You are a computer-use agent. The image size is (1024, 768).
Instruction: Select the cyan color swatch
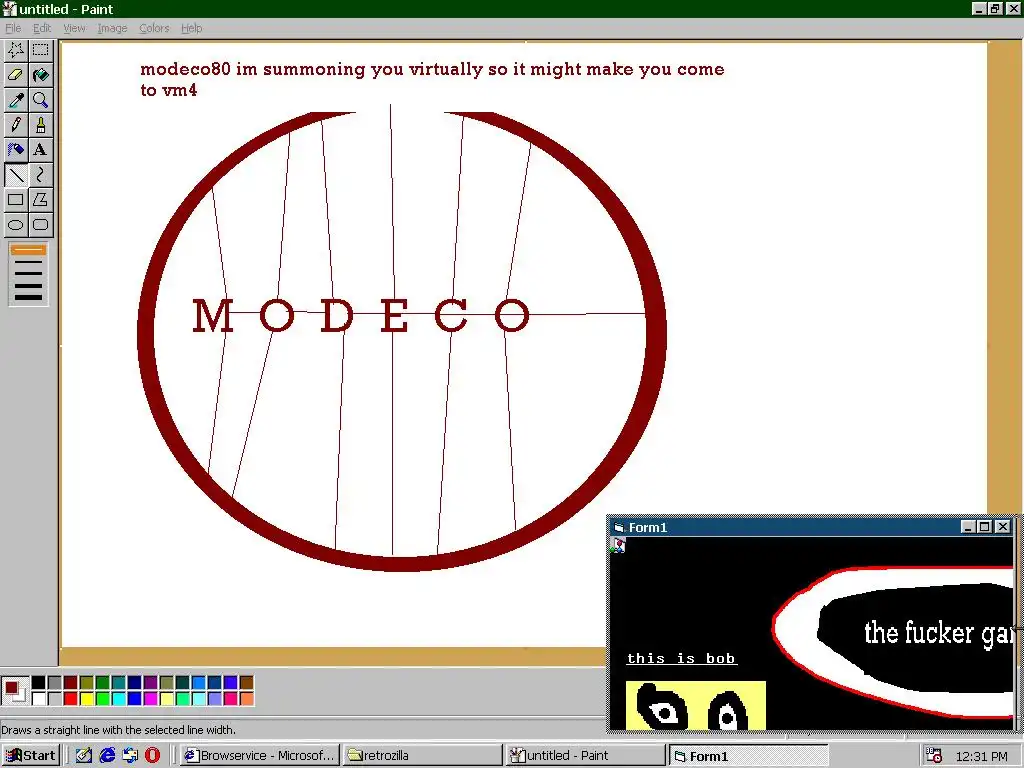[118, 699]
